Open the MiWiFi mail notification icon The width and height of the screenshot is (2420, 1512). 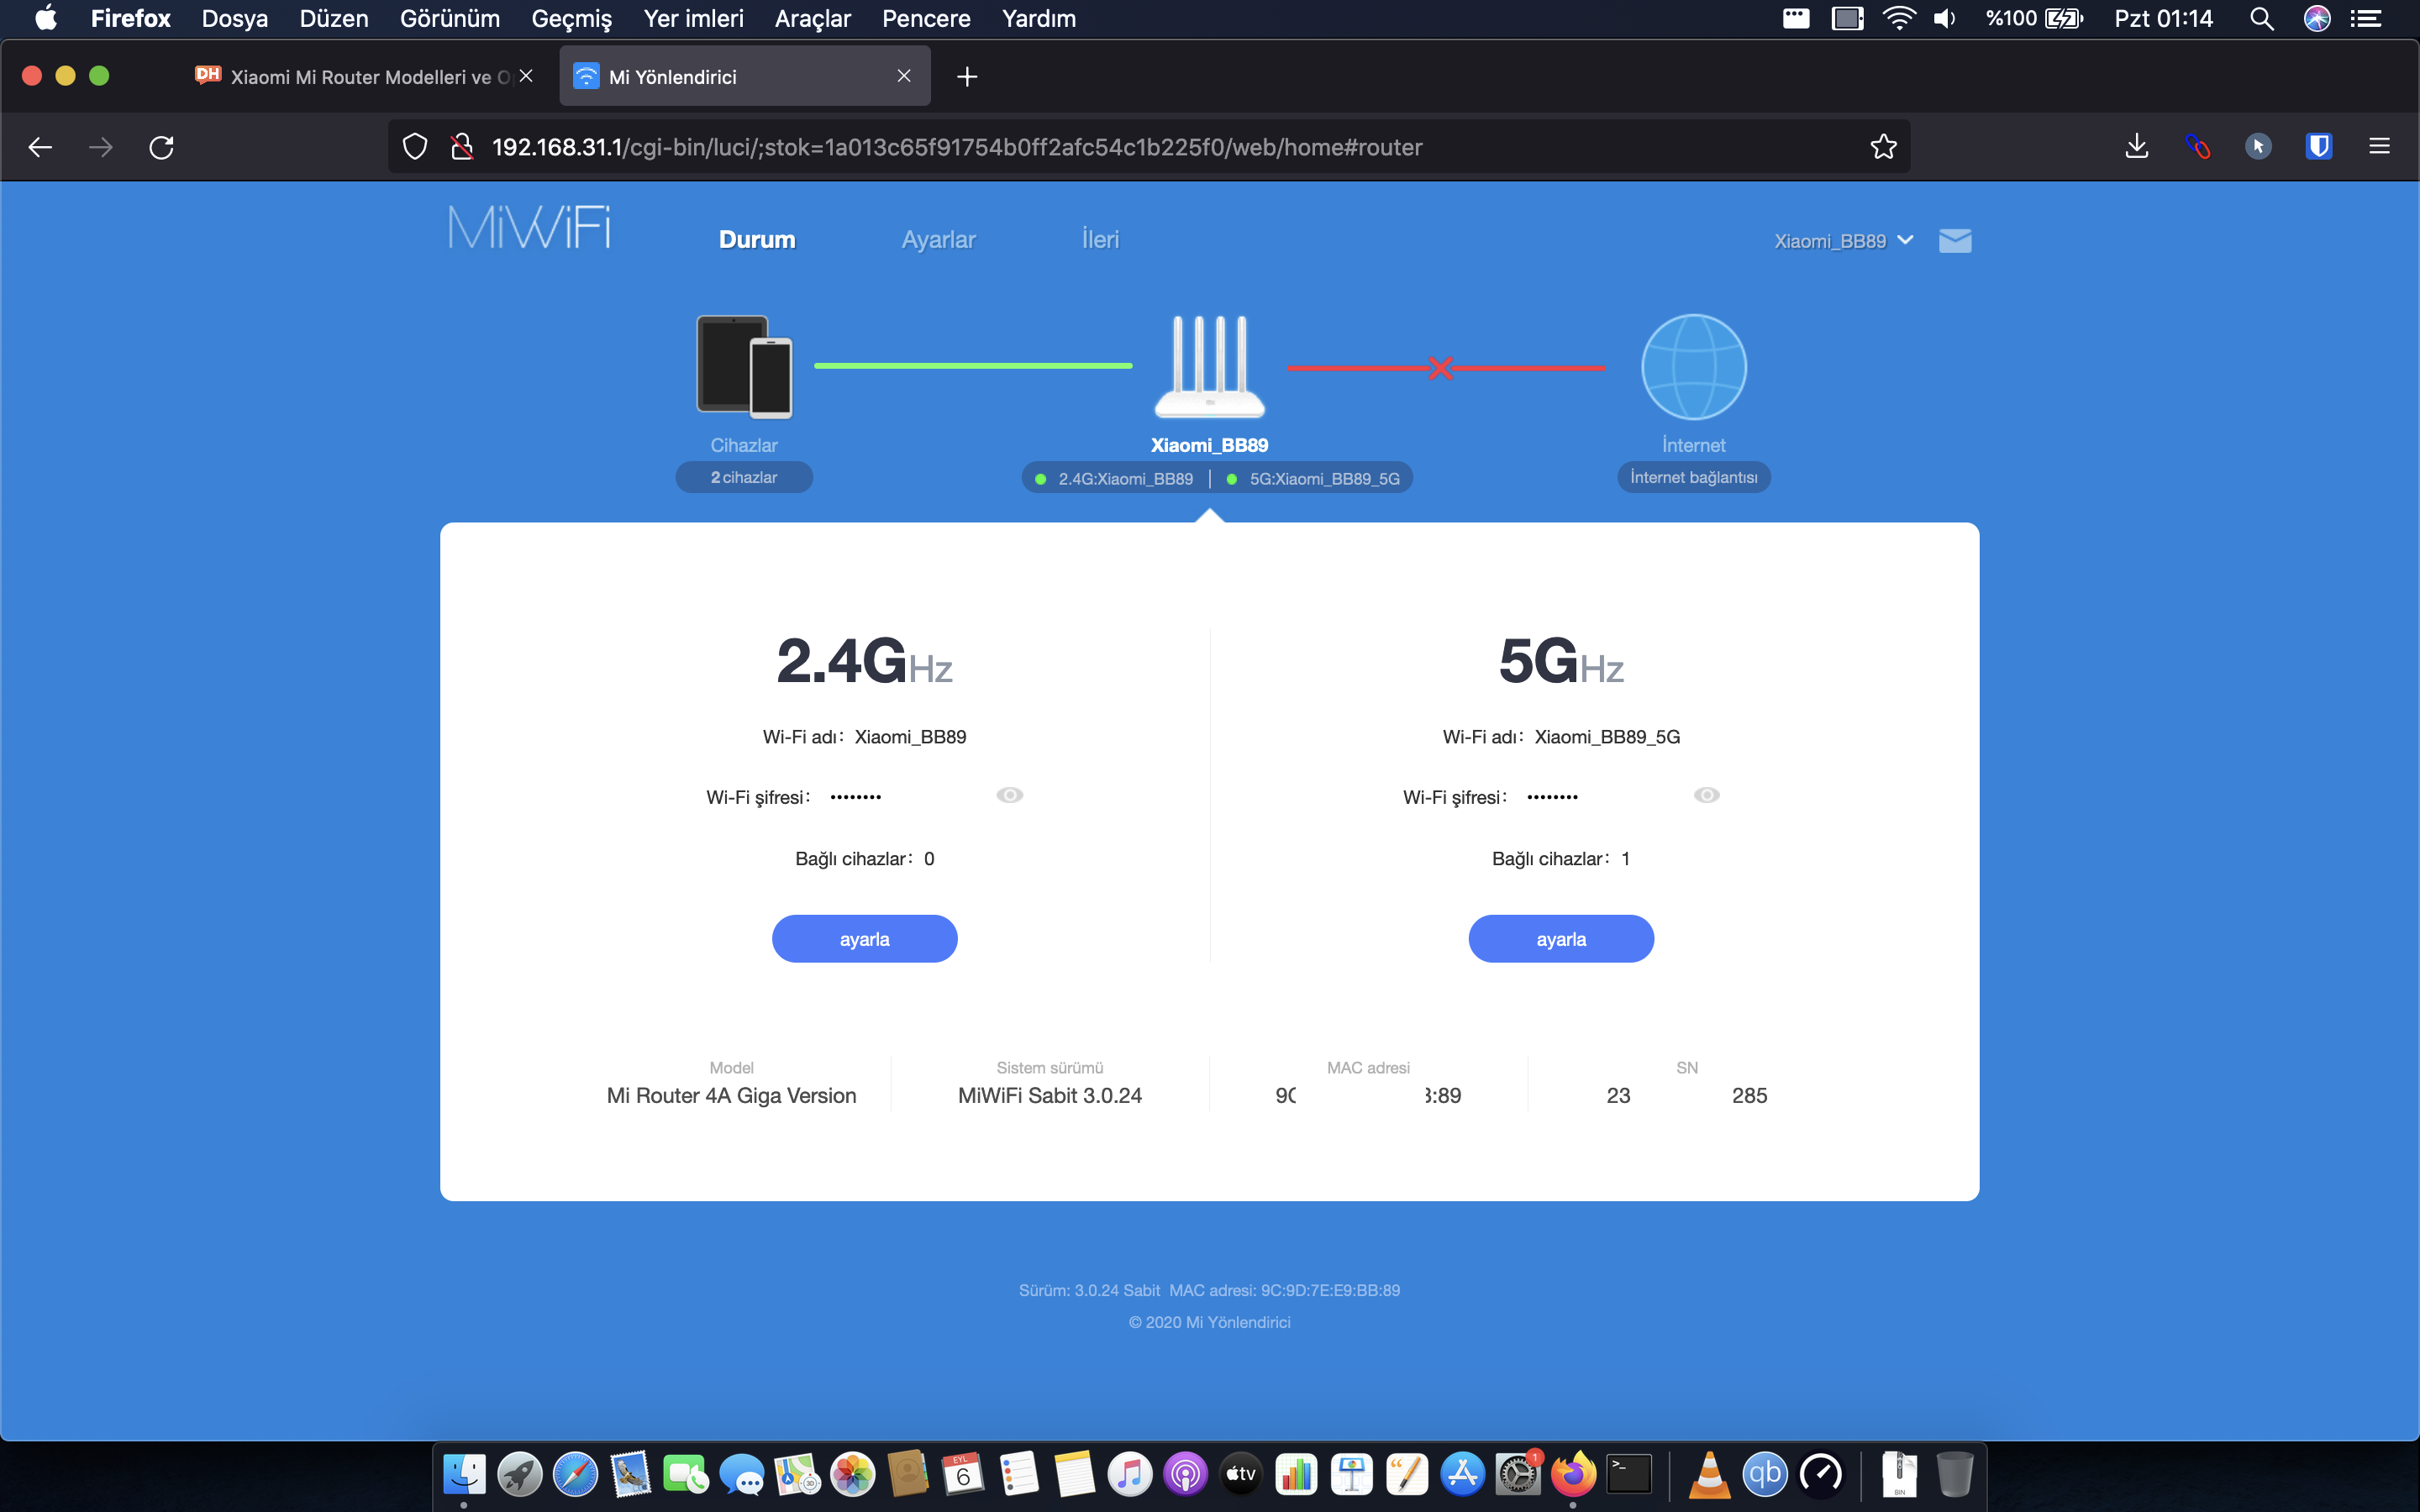pos(1954,241)
